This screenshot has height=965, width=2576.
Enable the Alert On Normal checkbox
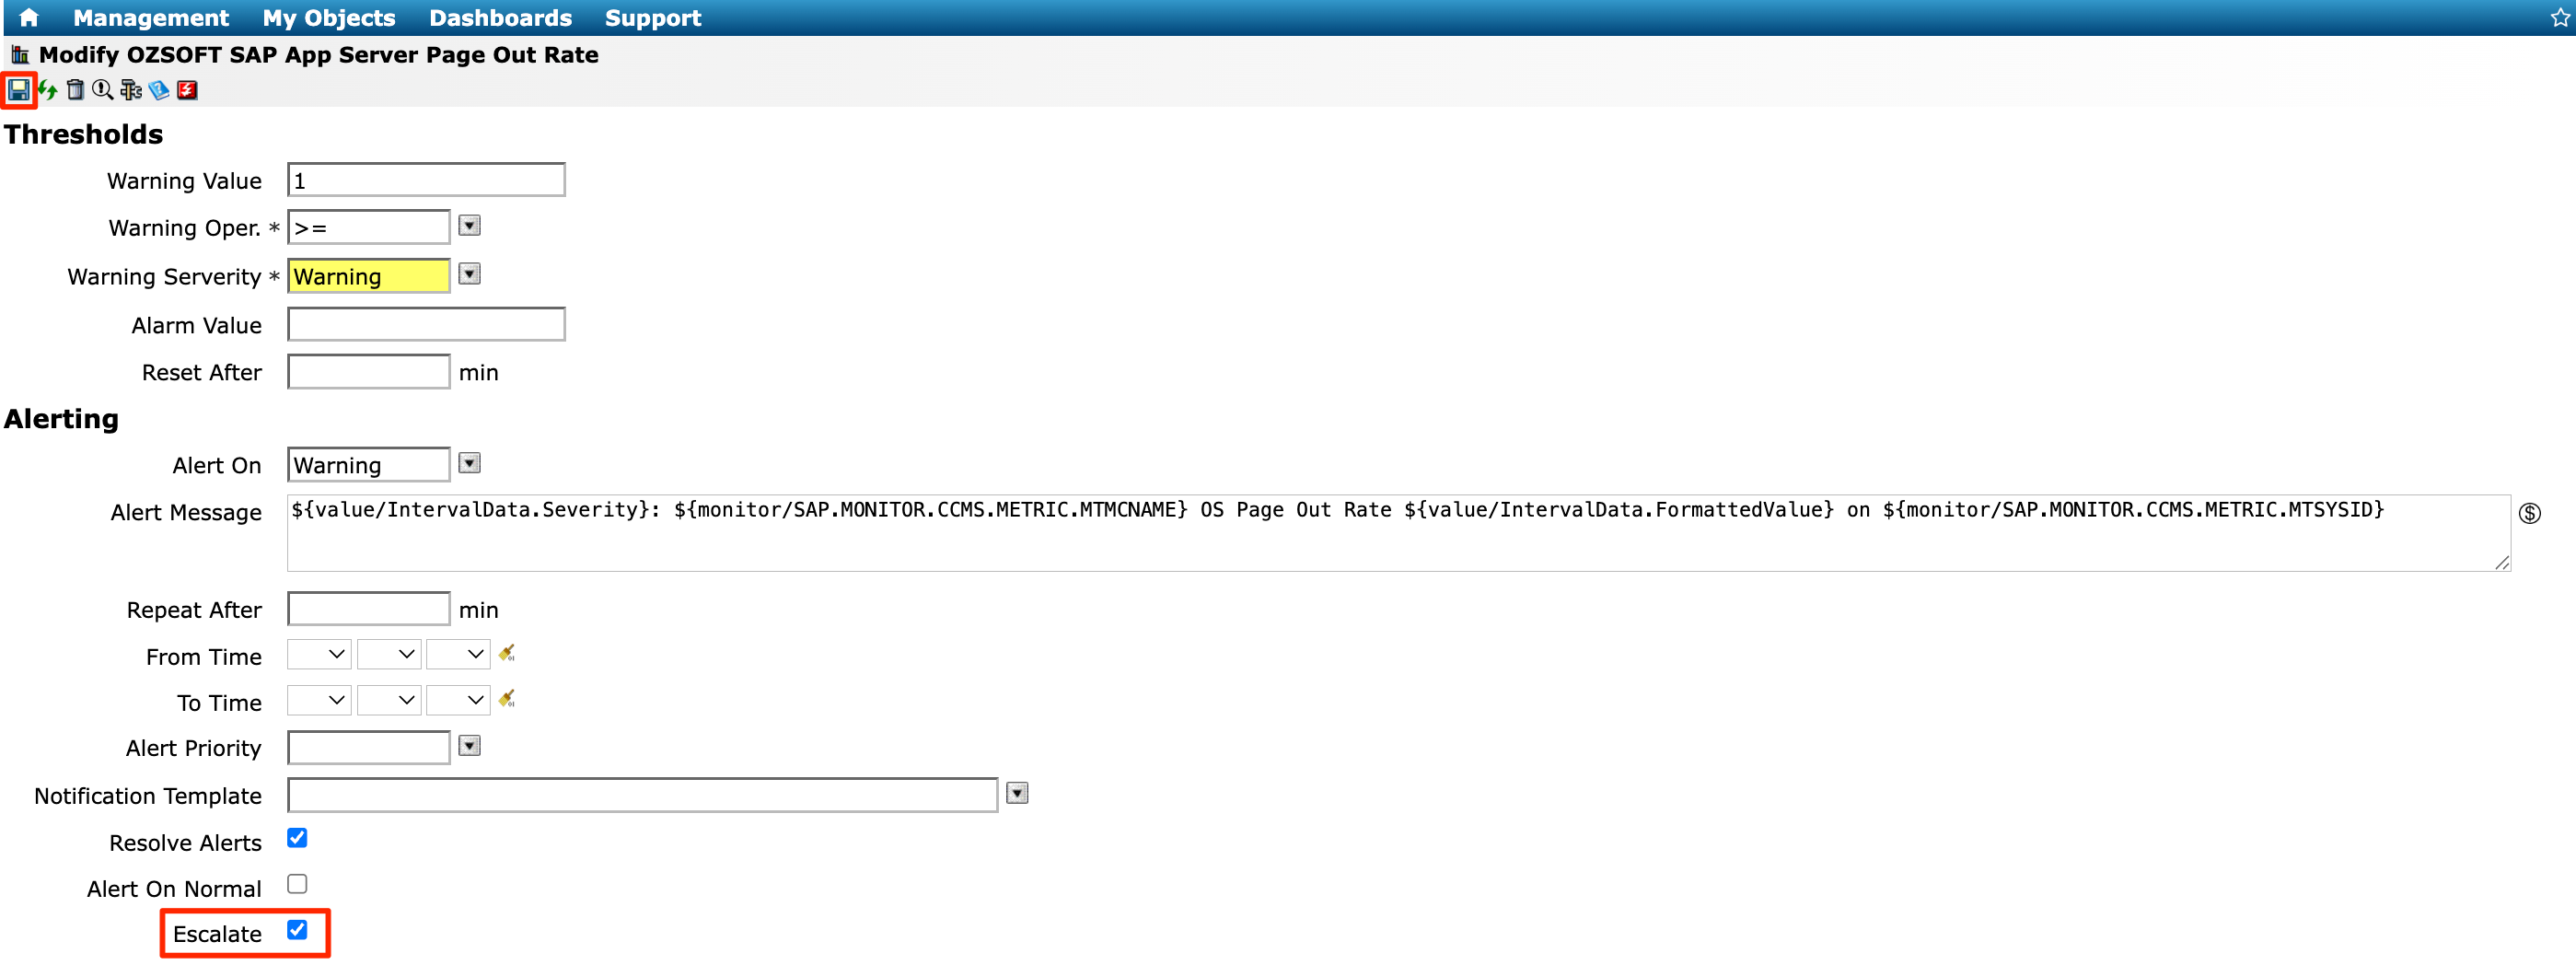point(297,884)
